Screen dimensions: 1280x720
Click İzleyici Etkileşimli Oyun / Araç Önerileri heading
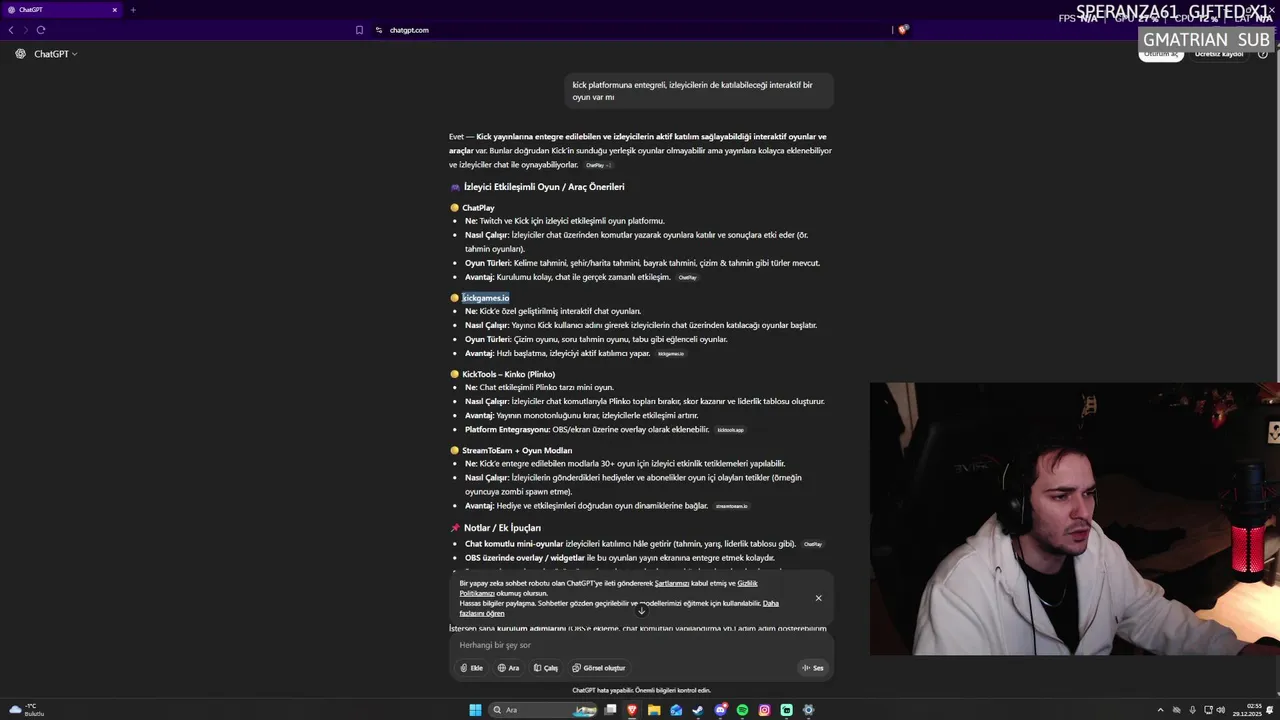544,187
